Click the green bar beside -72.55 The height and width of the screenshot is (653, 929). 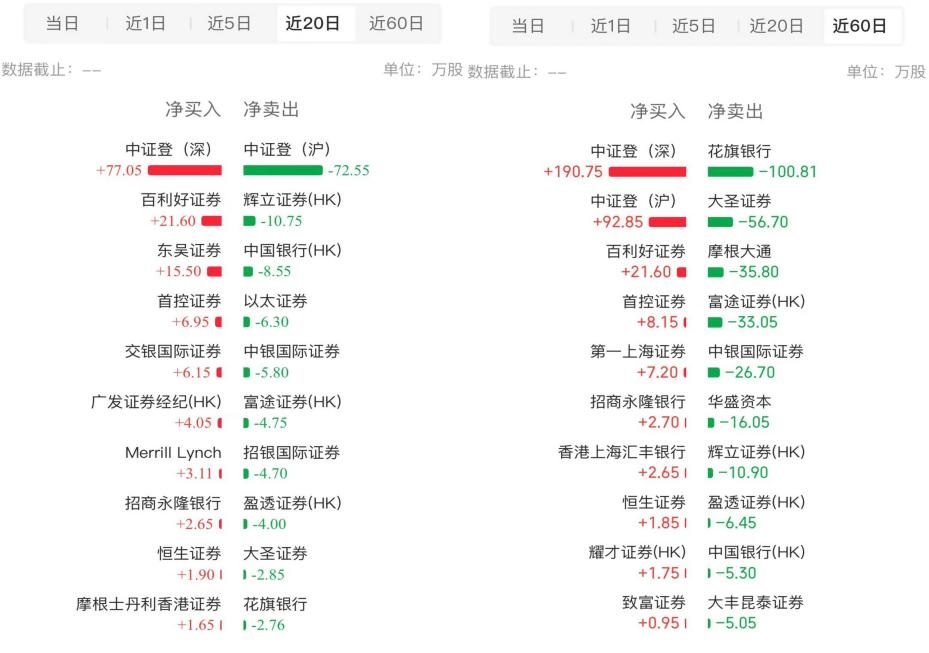click(x=282, y=170)
